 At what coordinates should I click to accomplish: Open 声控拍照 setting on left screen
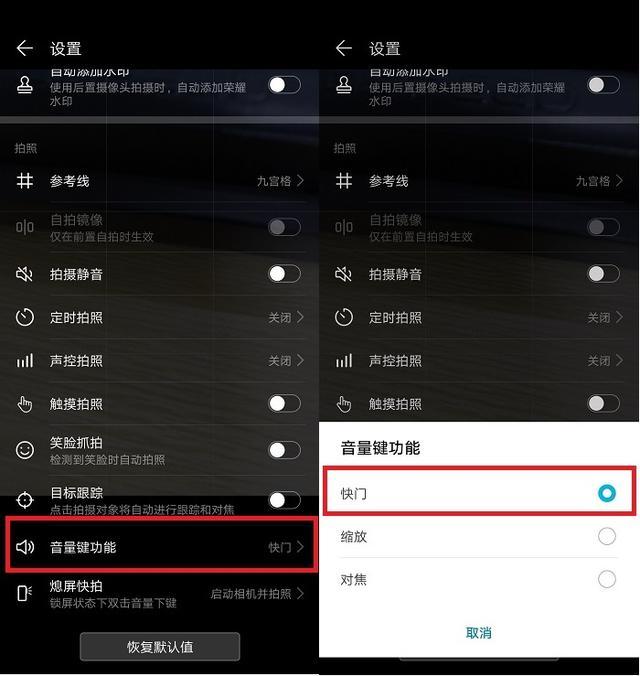(160, 360)
